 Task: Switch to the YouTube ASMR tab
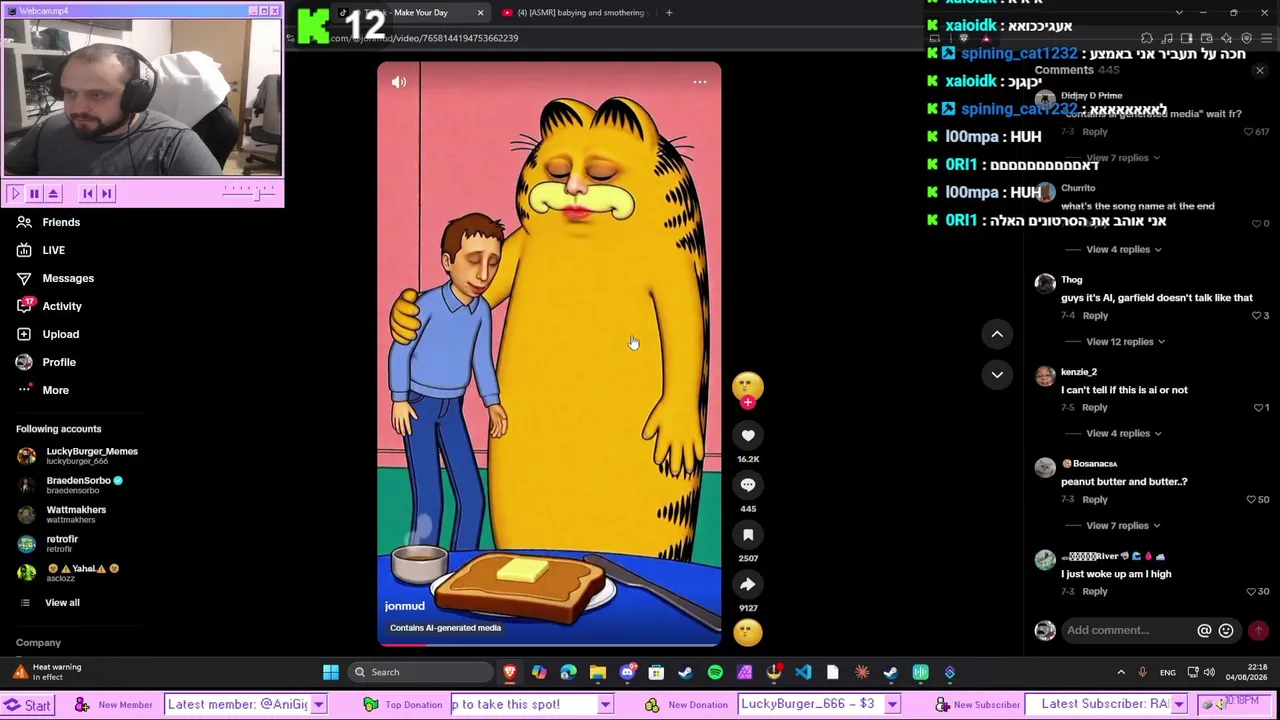click(x=575, y=13)
